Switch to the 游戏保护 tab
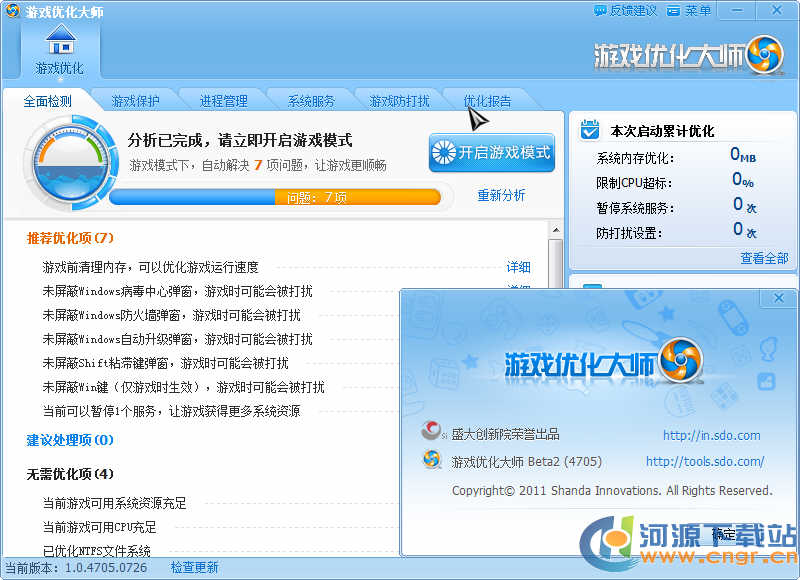Image resolution: width=800 pixels, height=580 pixels. pos(135,101)
